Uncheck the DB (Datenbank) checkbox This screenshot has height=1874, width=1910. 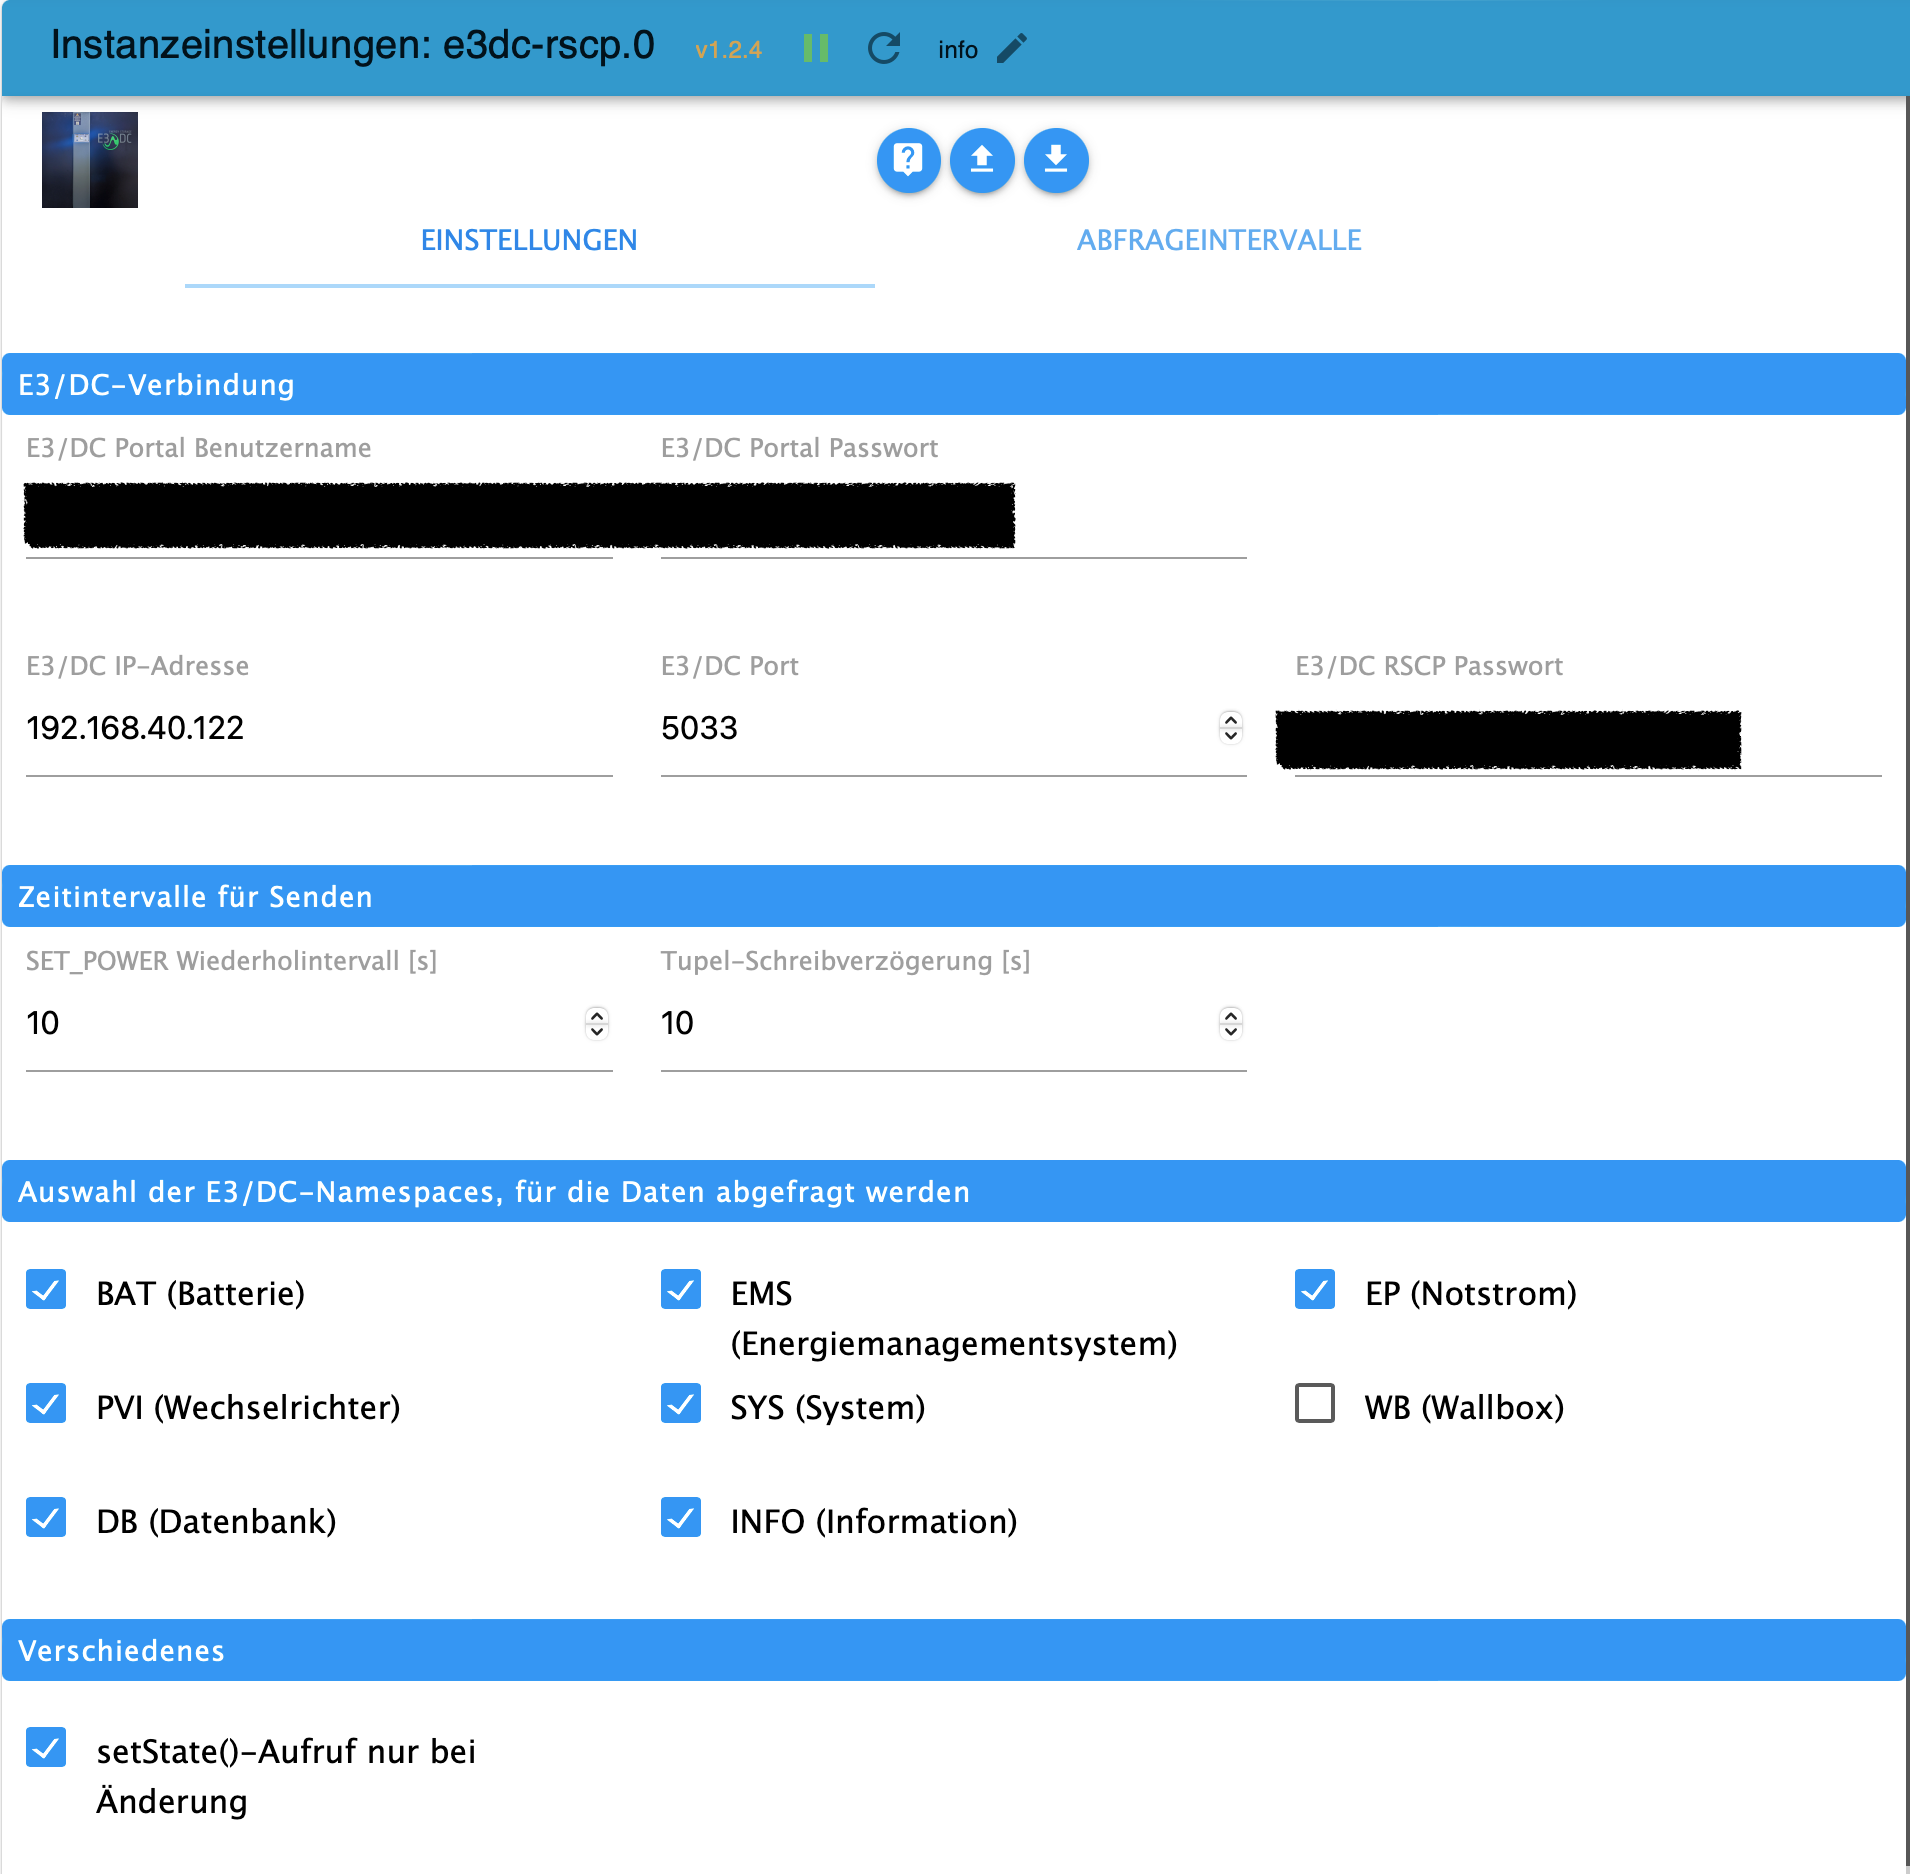pos(46,1518)
